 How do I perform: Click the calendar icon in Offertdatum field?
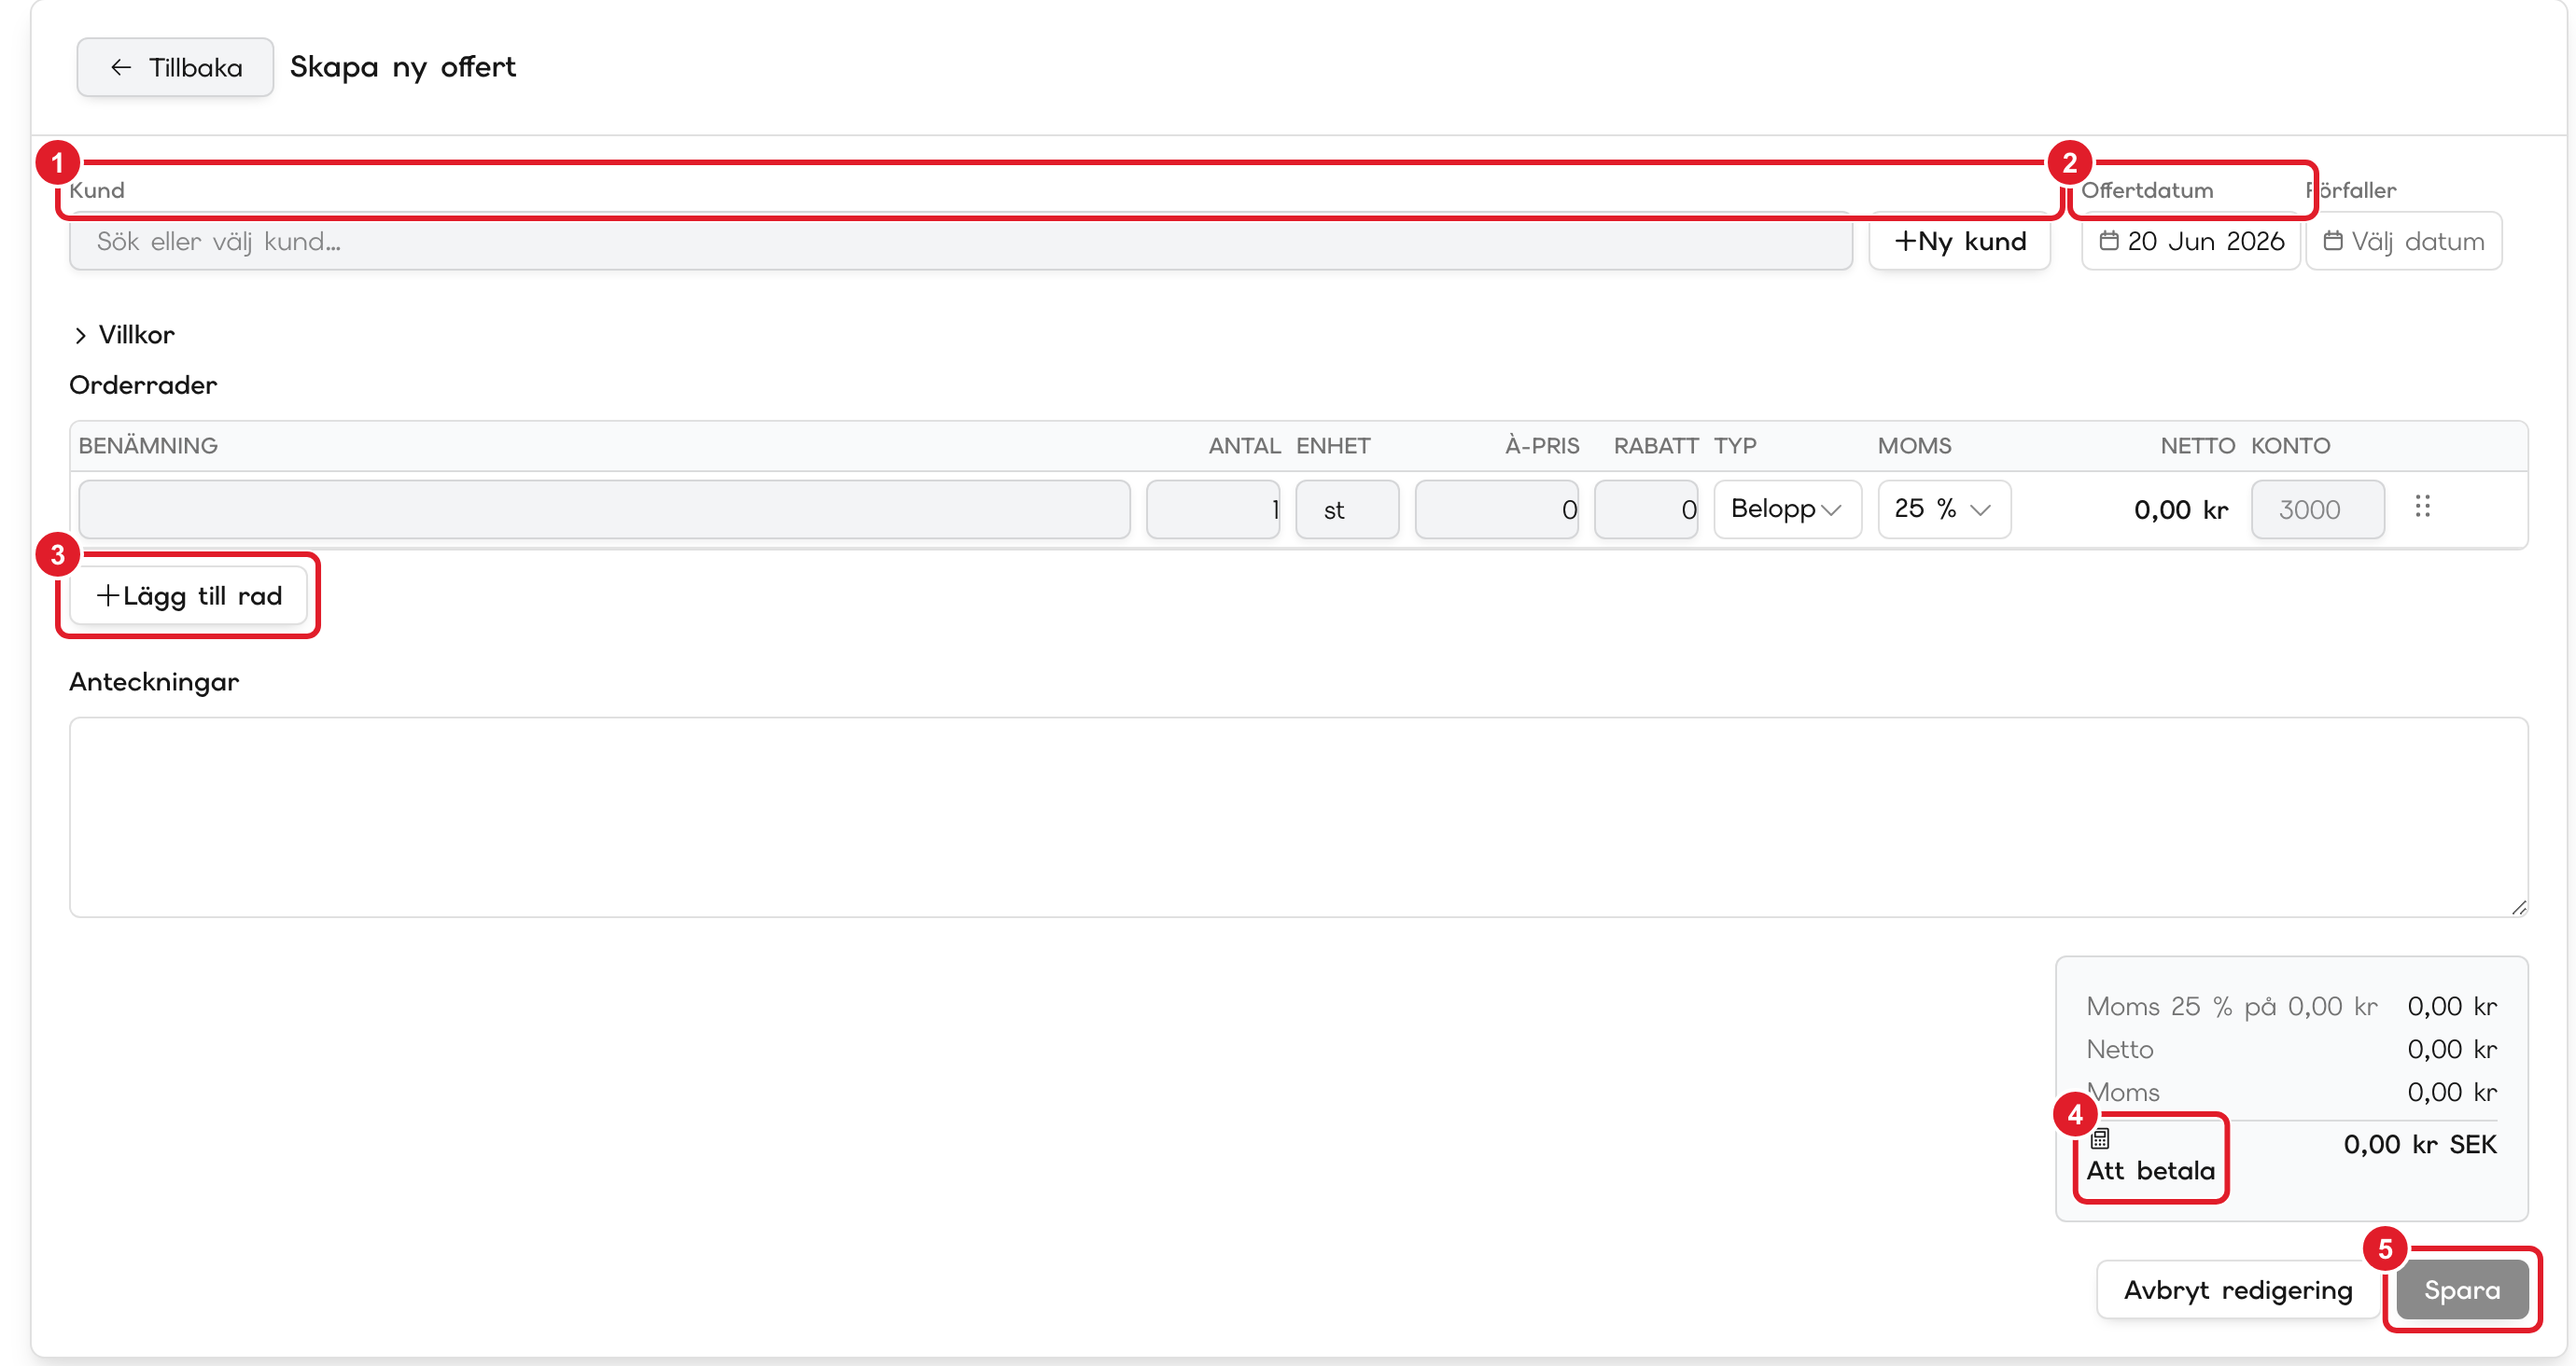point(2108,241)
